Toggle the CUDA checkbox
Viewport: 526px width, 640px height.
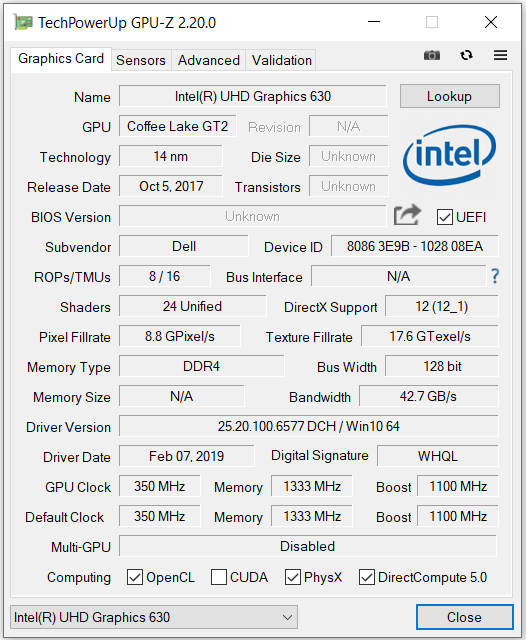click(x=219, y=577)
